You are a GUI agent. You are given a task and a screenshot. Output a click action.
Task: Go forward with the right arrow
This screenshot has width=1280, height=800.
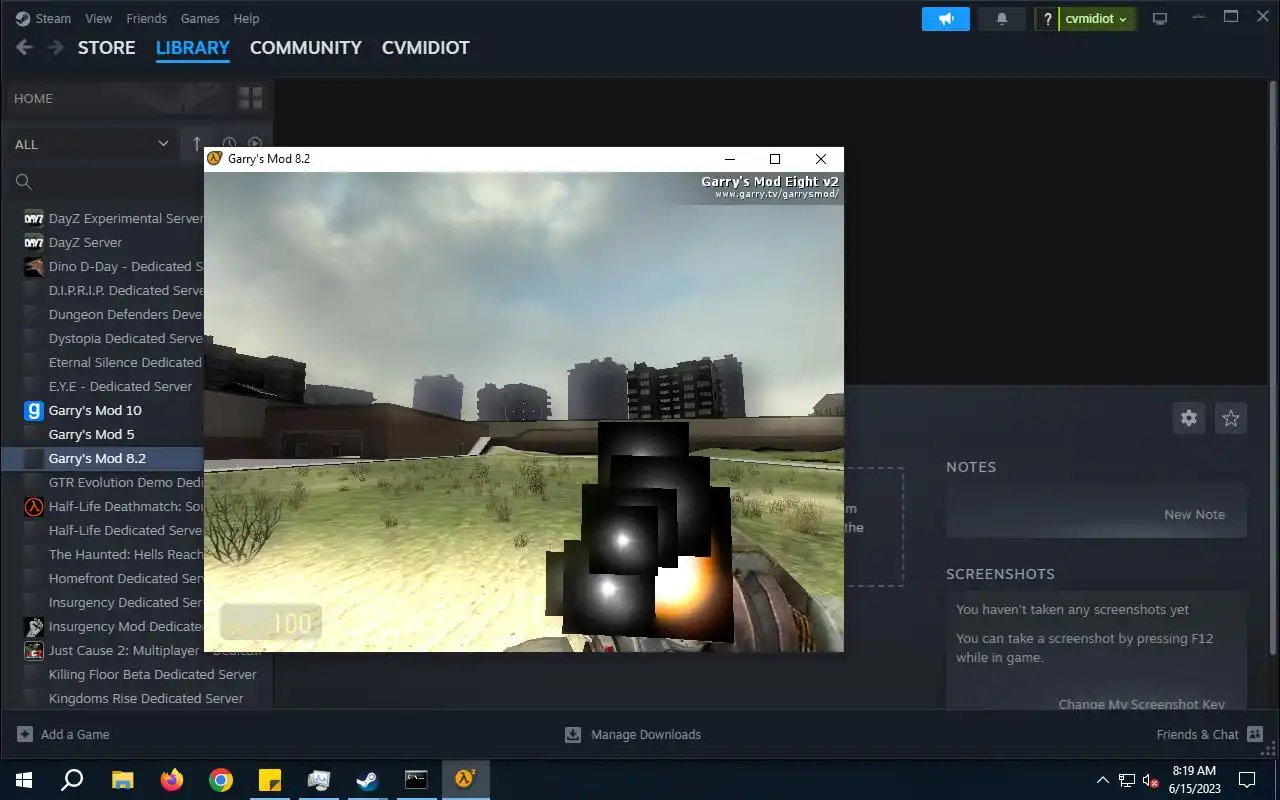(x=55, y=47)
